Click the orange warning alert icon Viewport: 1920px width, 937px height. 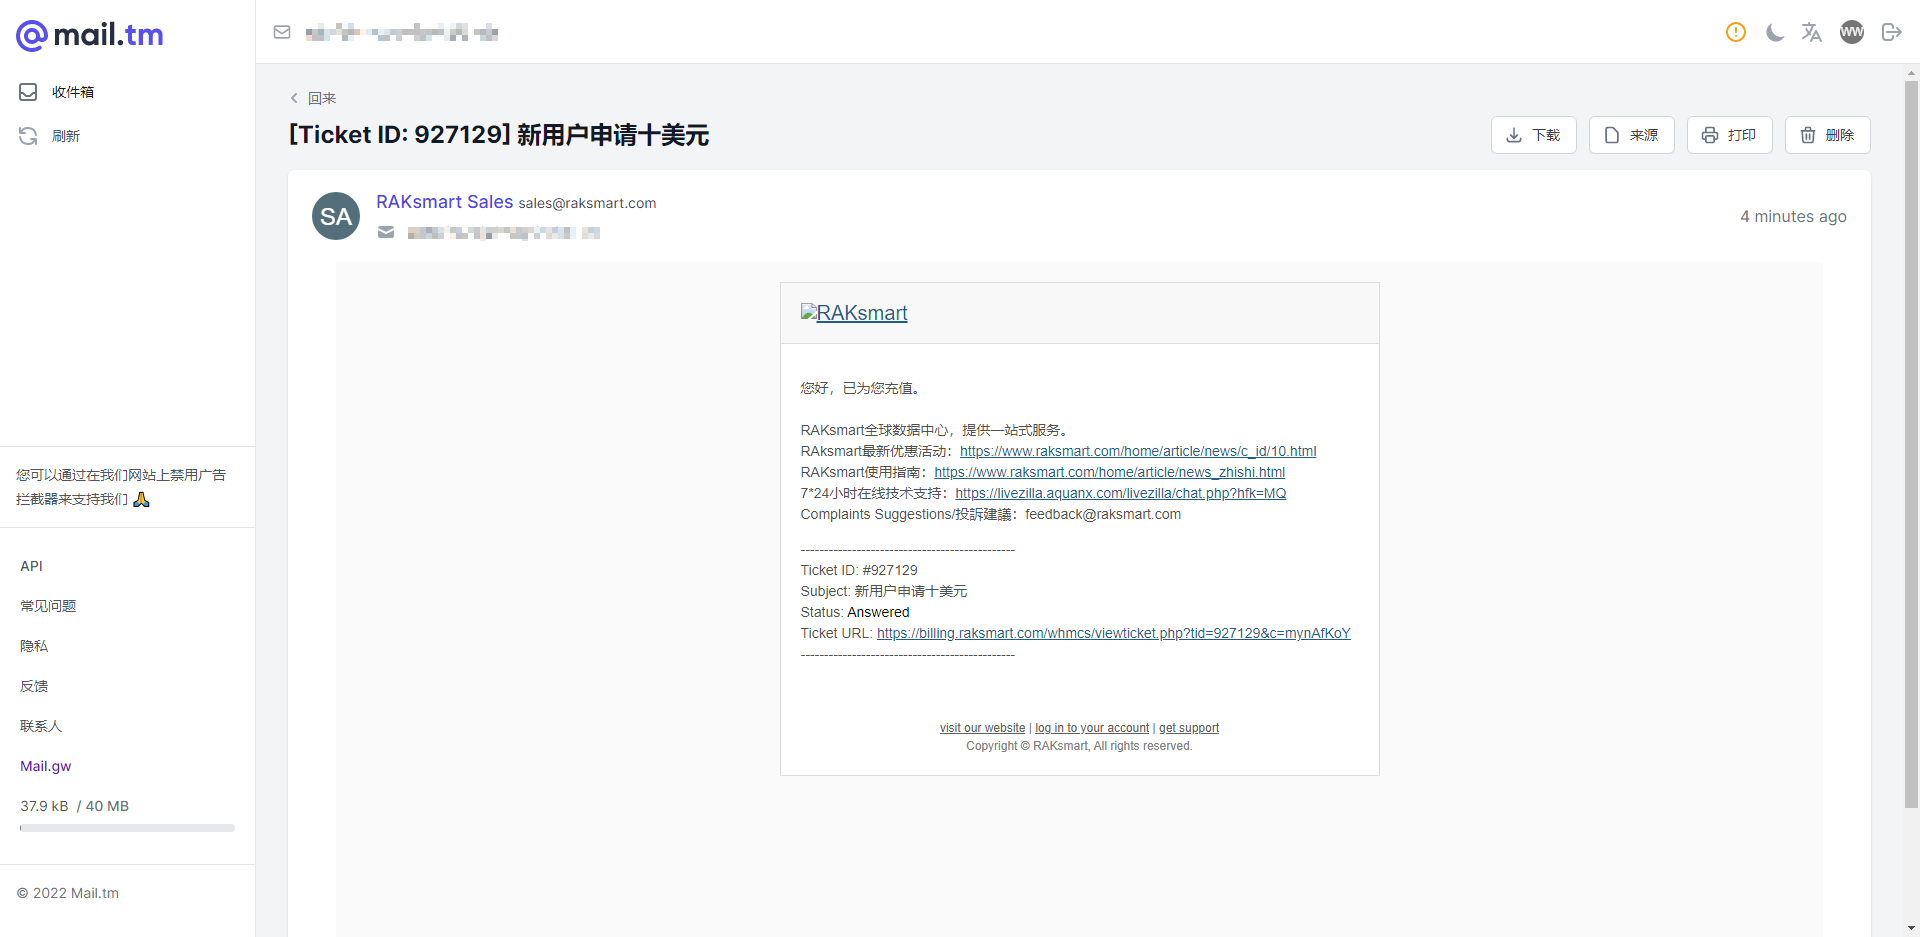1736,32
